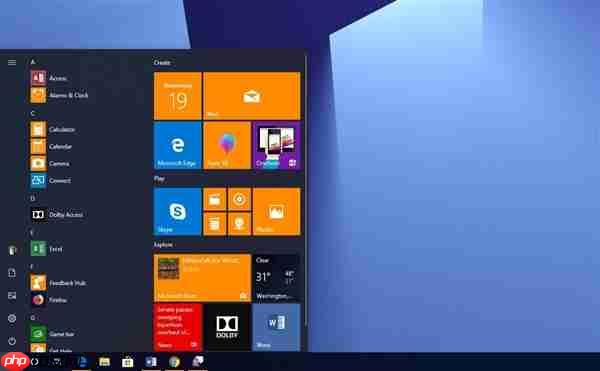This screenshot has width=600, height=371.
Task: Open the Access app from the list
Action: coord(49,78)
